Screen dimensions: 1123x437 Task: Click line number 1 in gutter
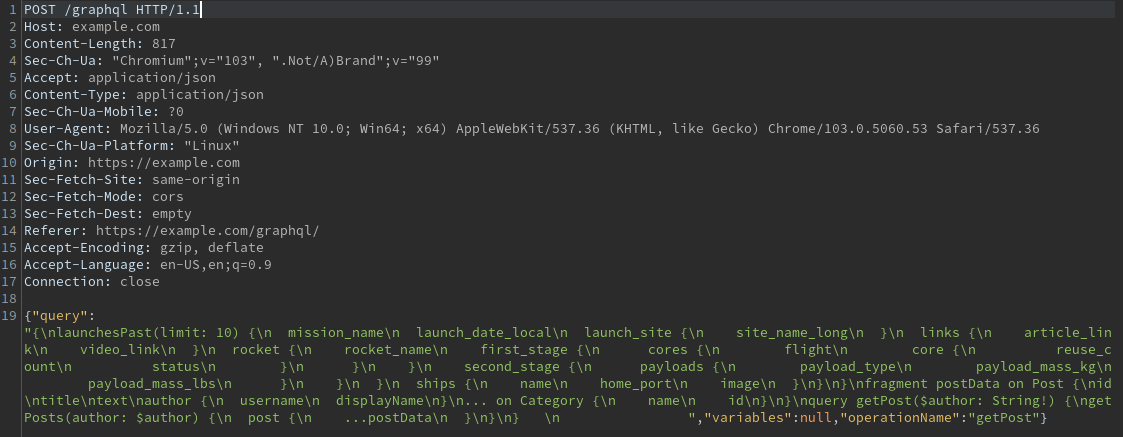pos(13,9)
